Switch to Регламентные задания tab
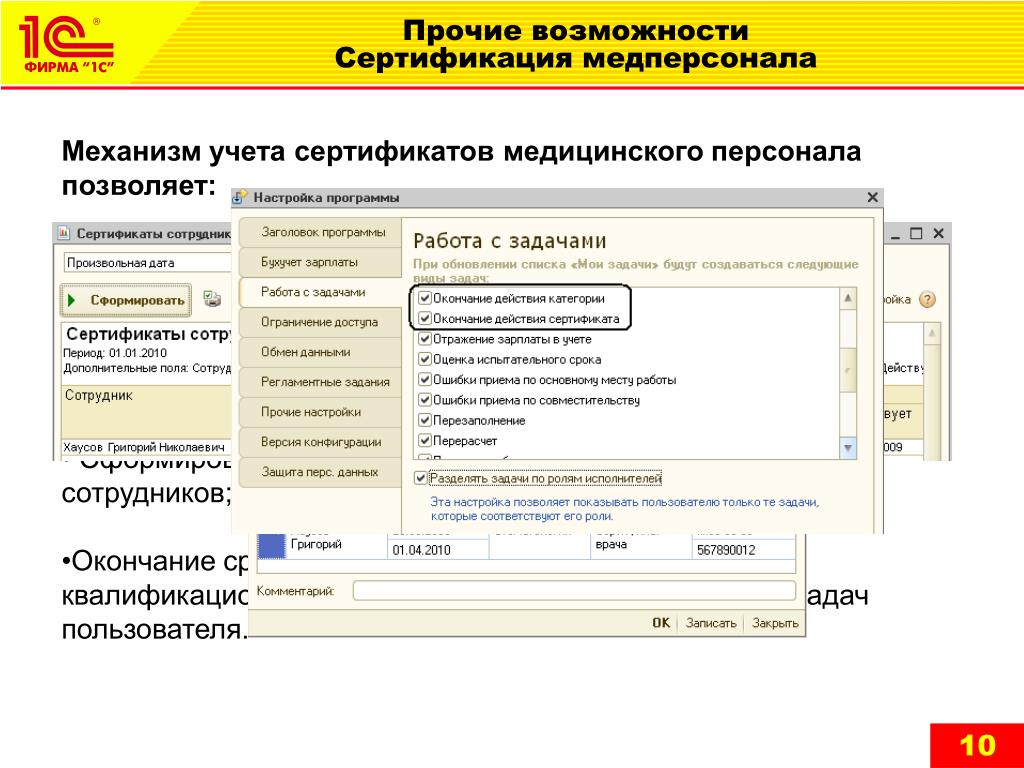The image size is (1024, 768). 321,382
